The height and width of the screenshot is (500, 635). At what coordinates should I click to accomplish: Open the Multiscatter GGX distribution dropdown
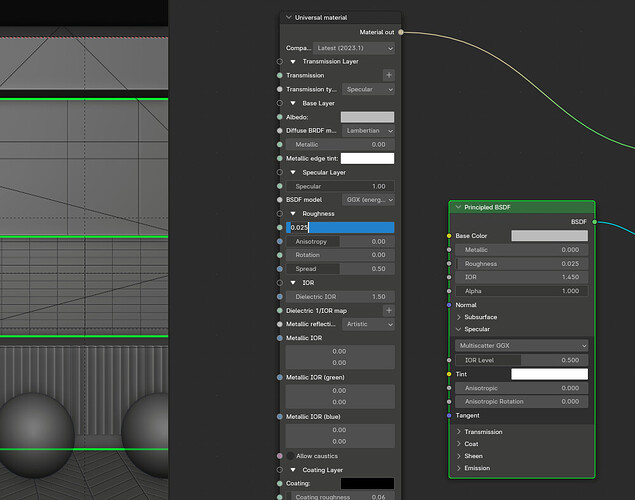522,346
